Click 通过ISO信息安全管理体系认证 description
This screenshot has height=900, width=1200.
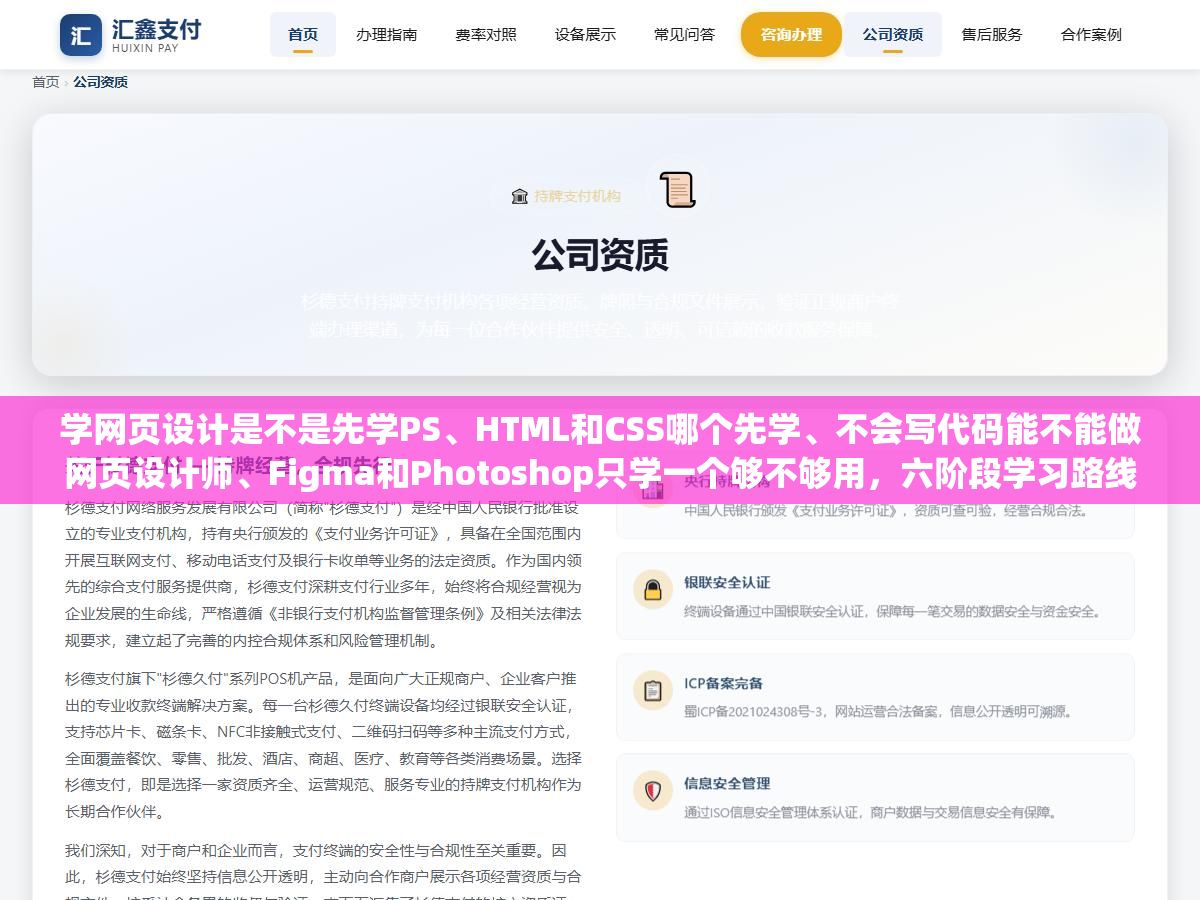point(871,812)
